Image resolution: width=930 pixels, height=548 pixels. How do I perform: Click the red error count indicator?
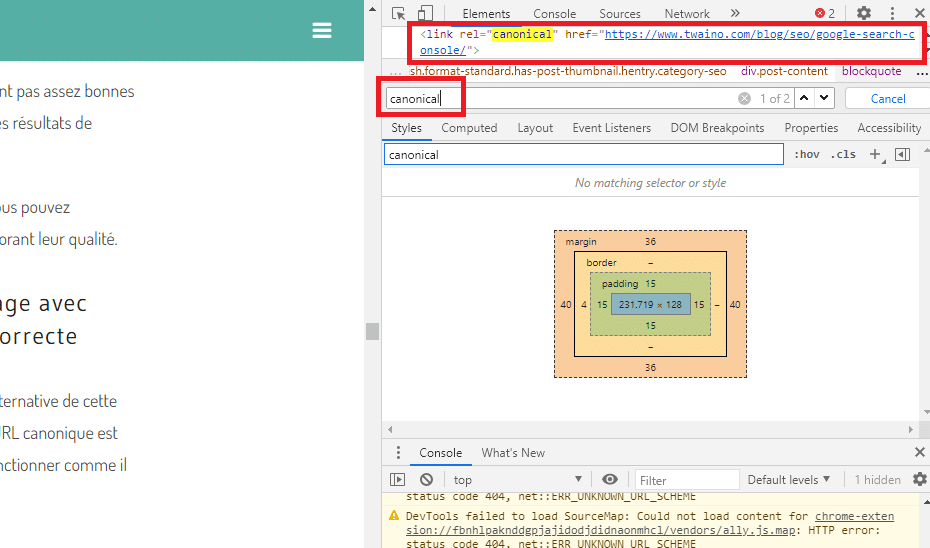coord(824,13)
